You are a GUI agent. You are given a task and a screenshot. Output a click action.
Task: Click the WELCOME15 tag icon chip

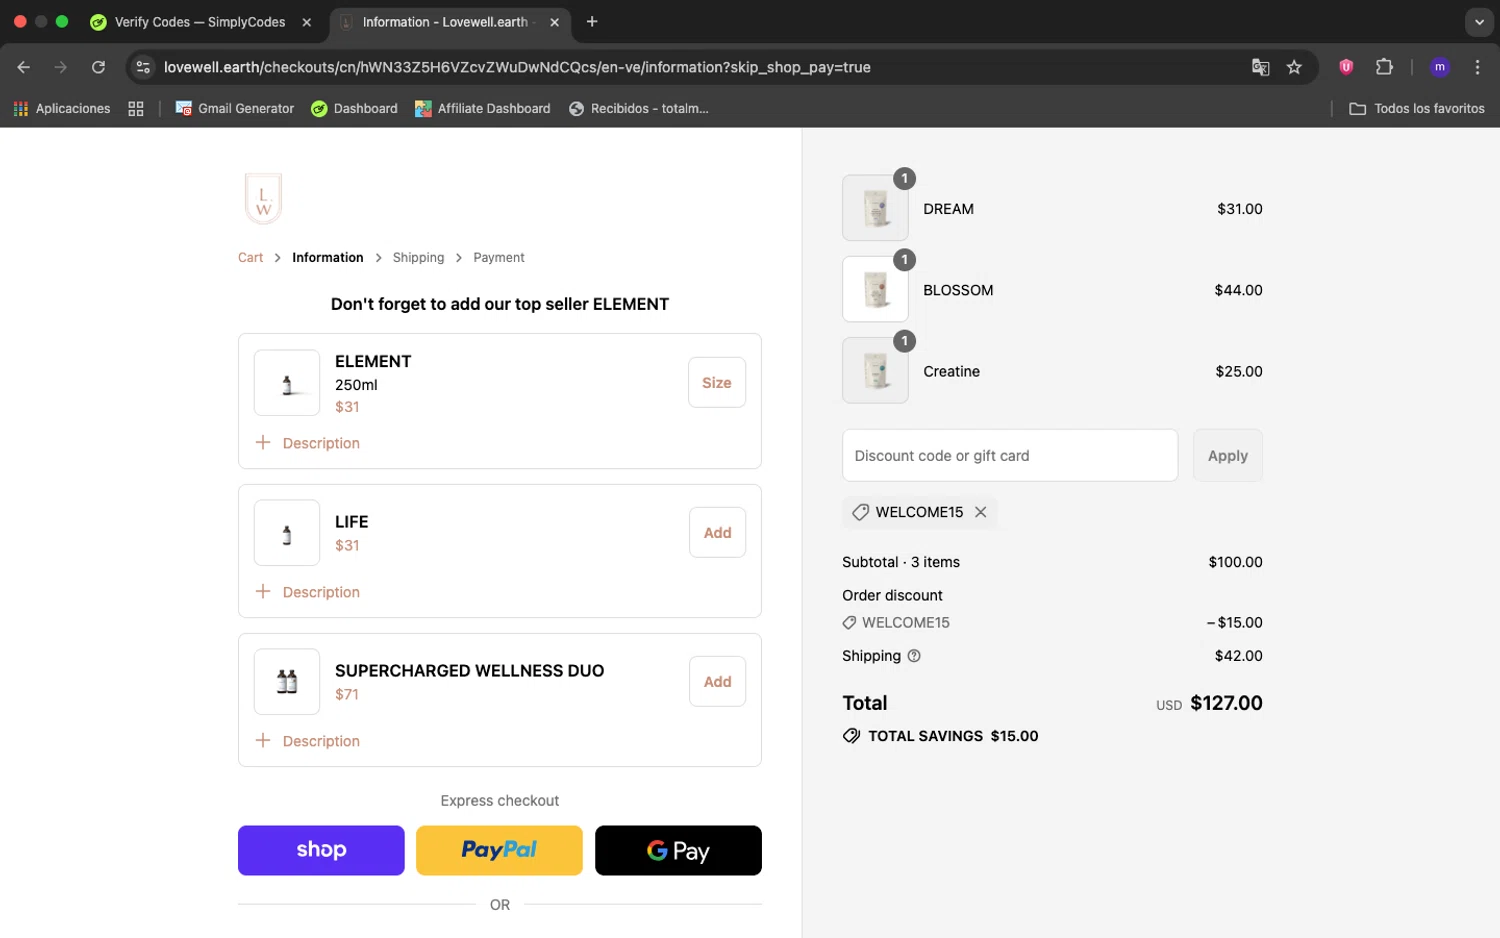[860, 512]
